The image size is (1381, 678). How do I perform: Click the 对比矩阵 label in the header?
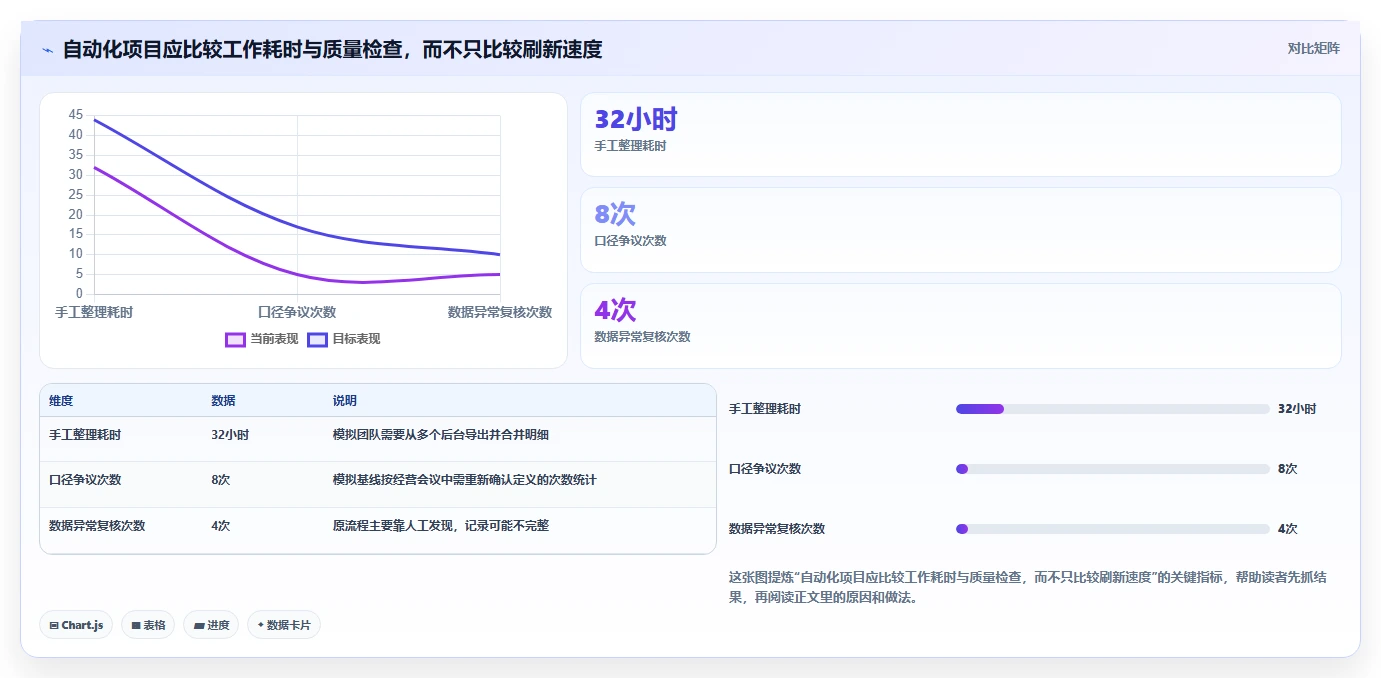tap(1313, 49)
